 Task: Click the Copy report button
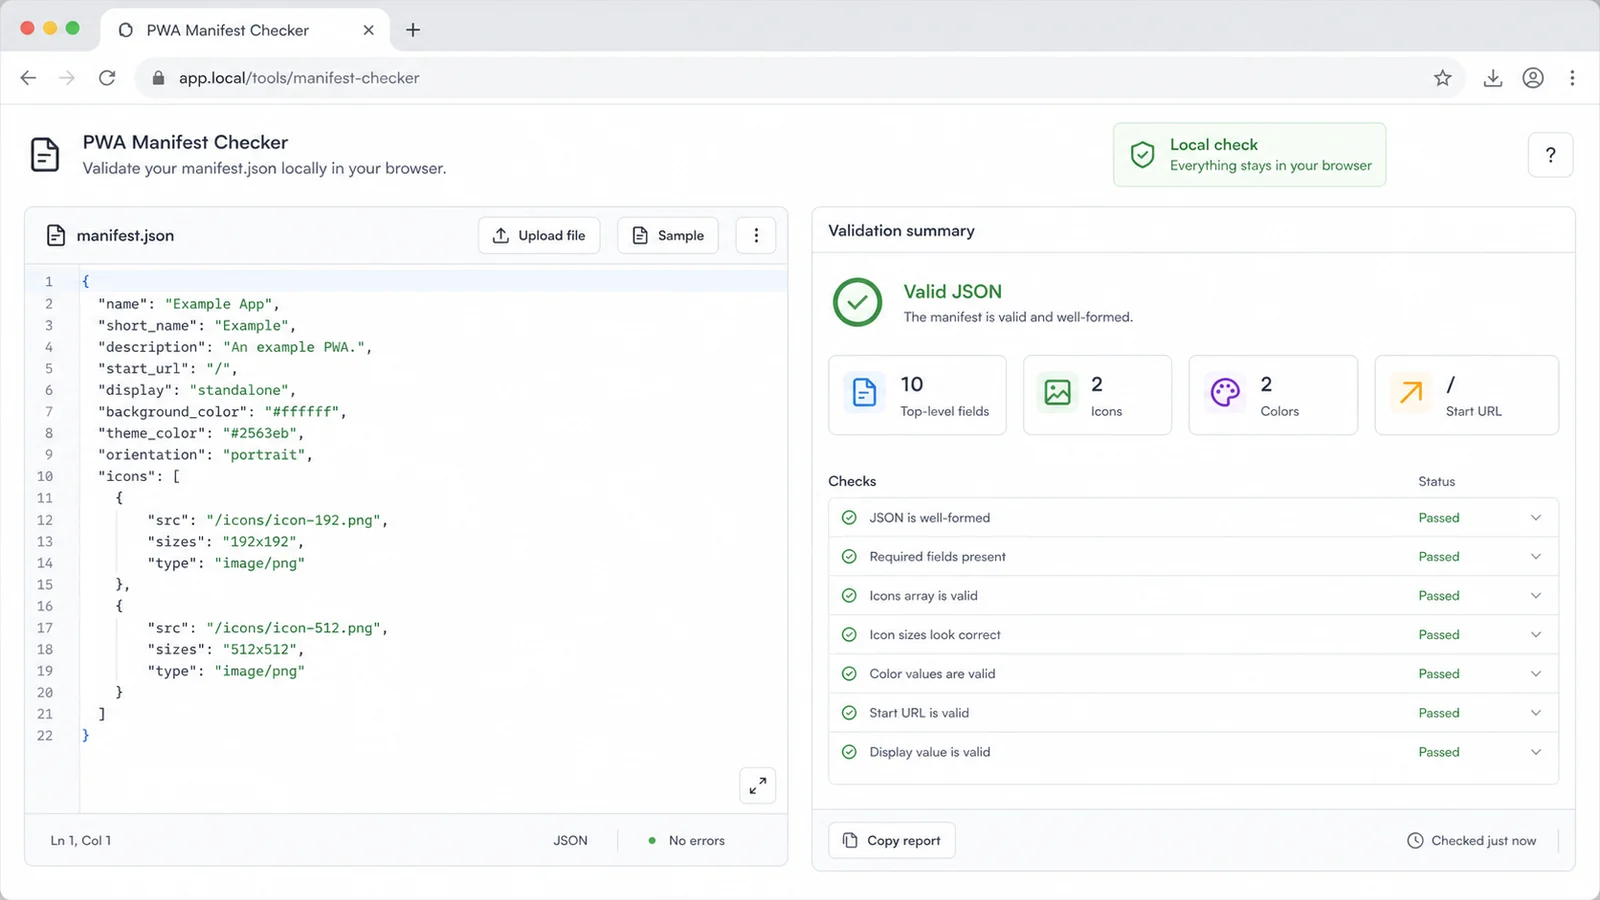(892, 841)
